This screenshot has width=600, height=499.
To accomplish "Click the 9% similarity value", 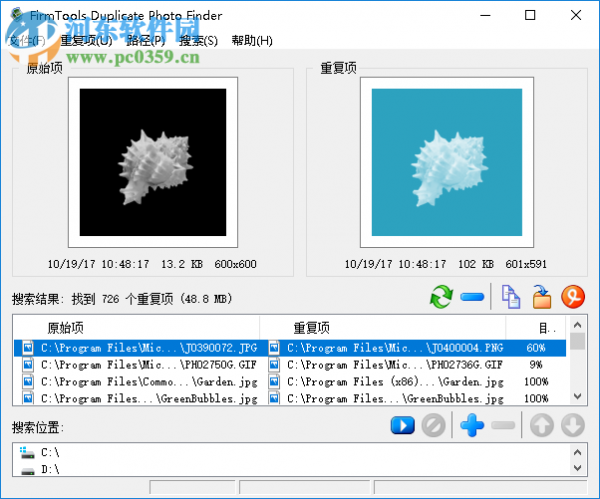I will tap(536, 365).
